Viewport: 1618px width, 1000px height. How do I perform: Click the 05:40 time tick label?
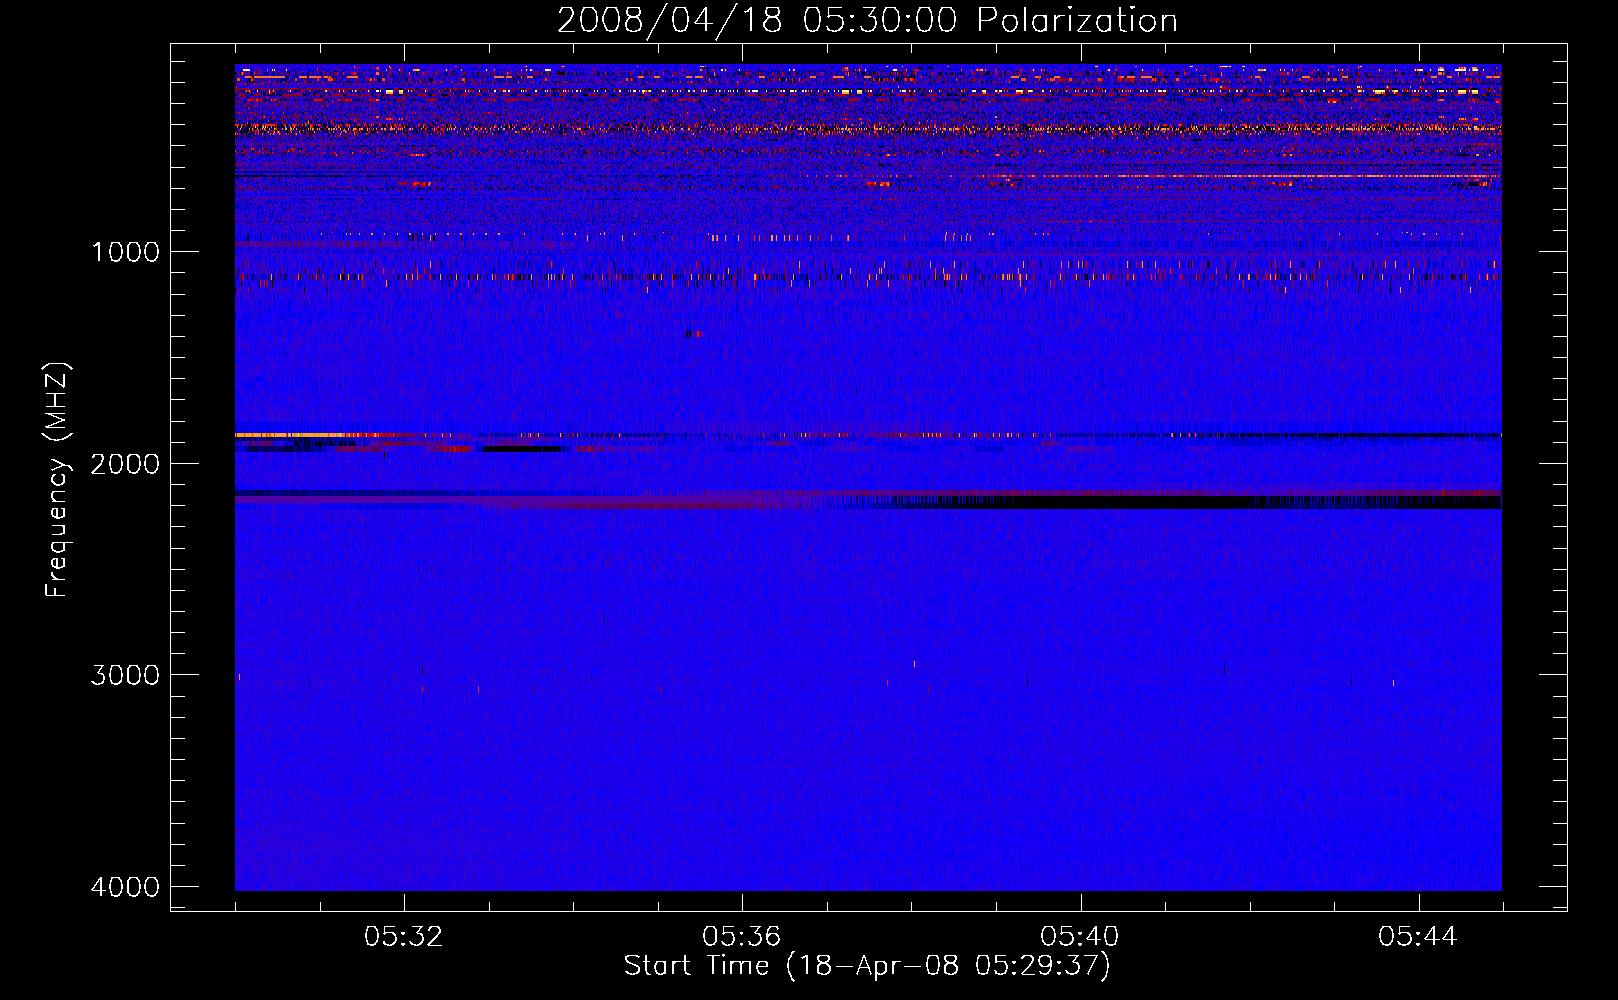[x=1080, y=937]
